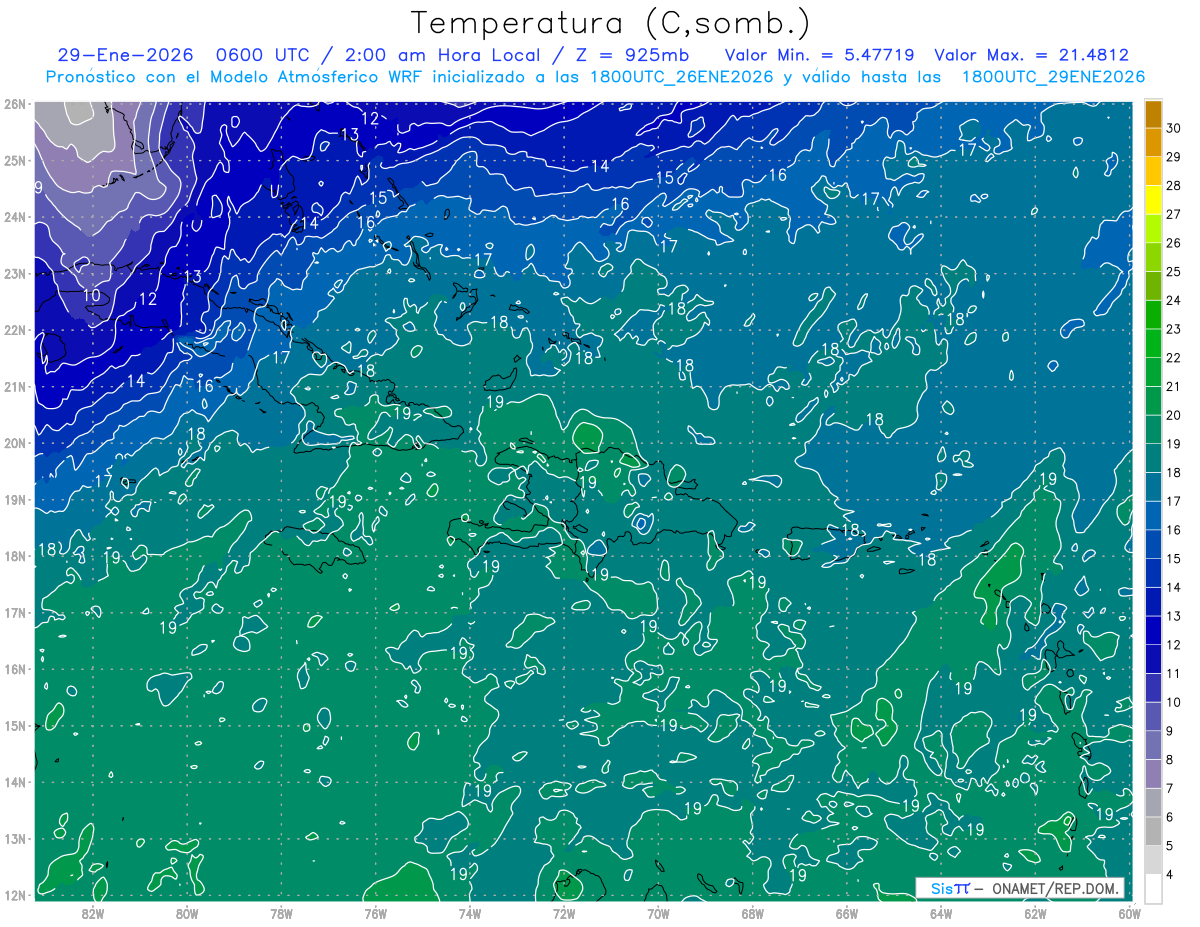Viewport: 1200px width, 927px height.
Task: Click the legend value label 25
Action: (1173, 272)
